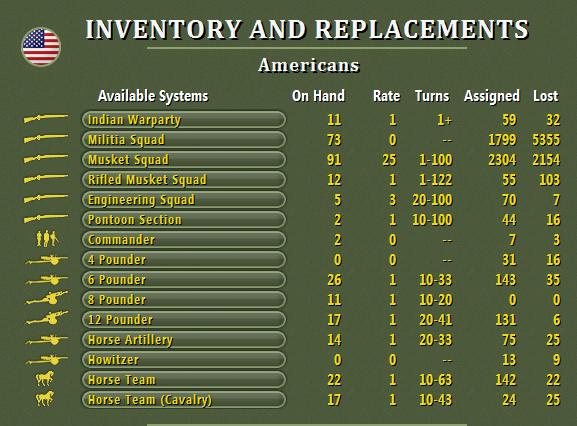The width and height of the screenshot is (577, 426).
Task: Click the cannon icon beside Howitzer
Action: click(47, 360)
